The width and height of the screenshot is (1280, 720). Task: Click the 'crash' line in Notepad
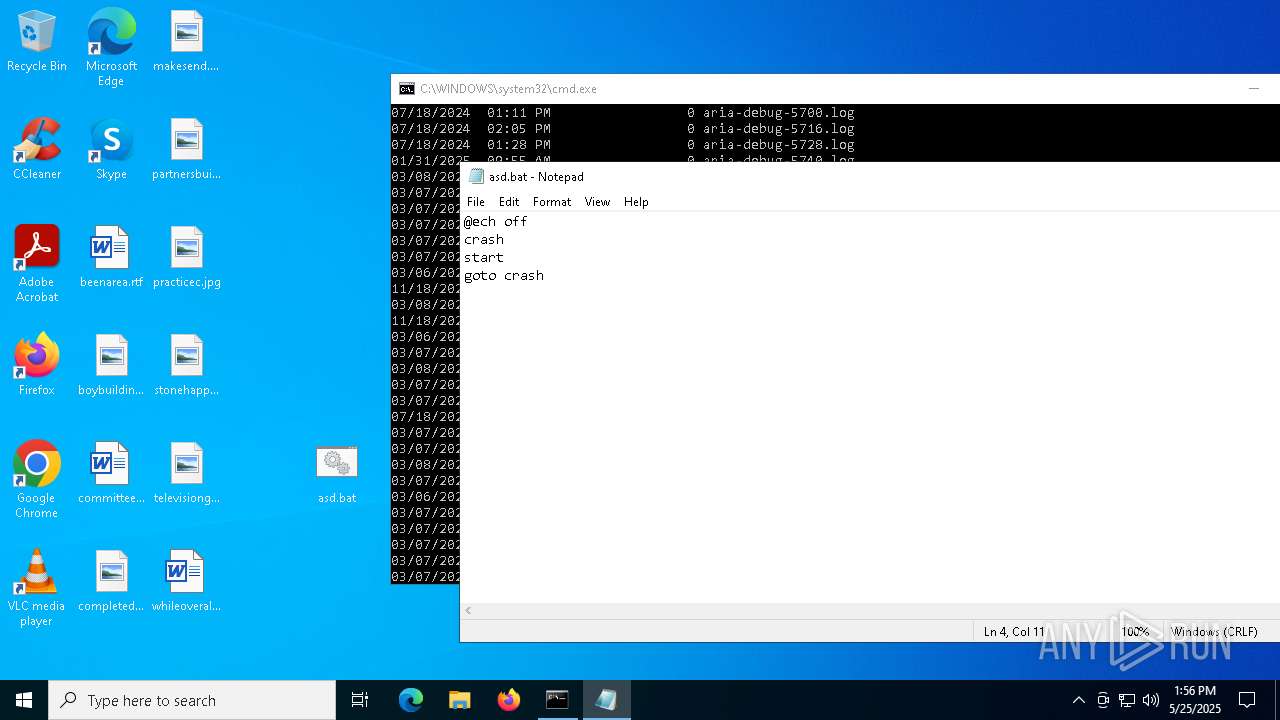[x=484, y=240]
